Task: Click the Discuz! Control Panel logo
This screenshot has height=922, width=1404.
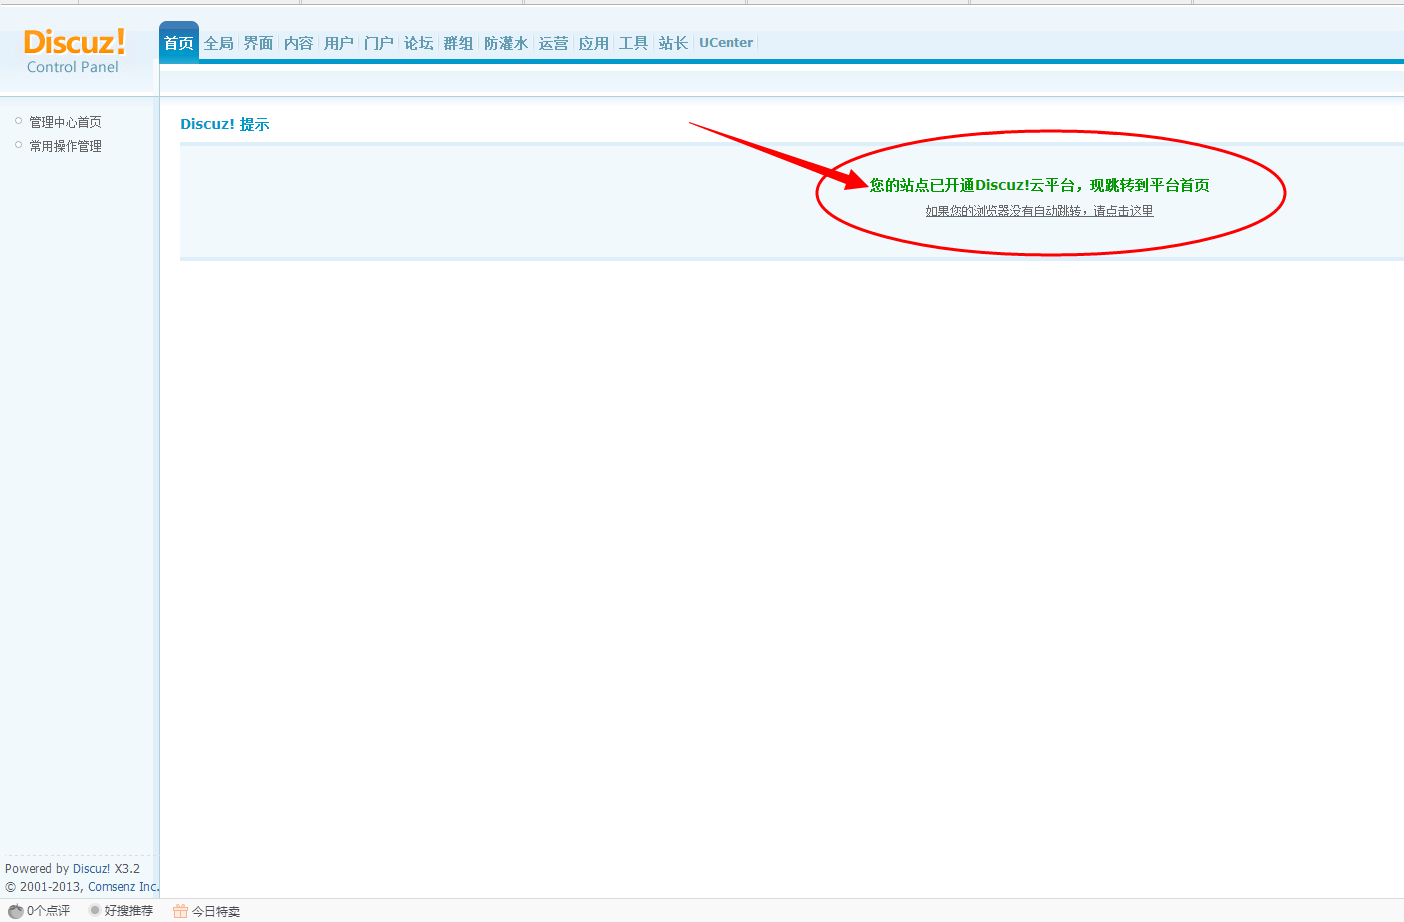Action: click(74, 51)
